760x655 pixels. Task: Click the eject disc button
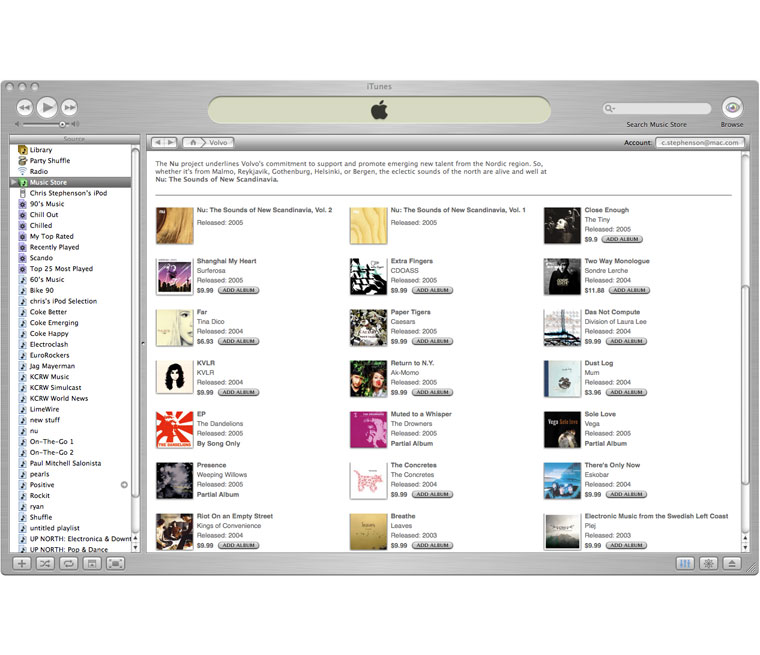click(x=732, y=563)
